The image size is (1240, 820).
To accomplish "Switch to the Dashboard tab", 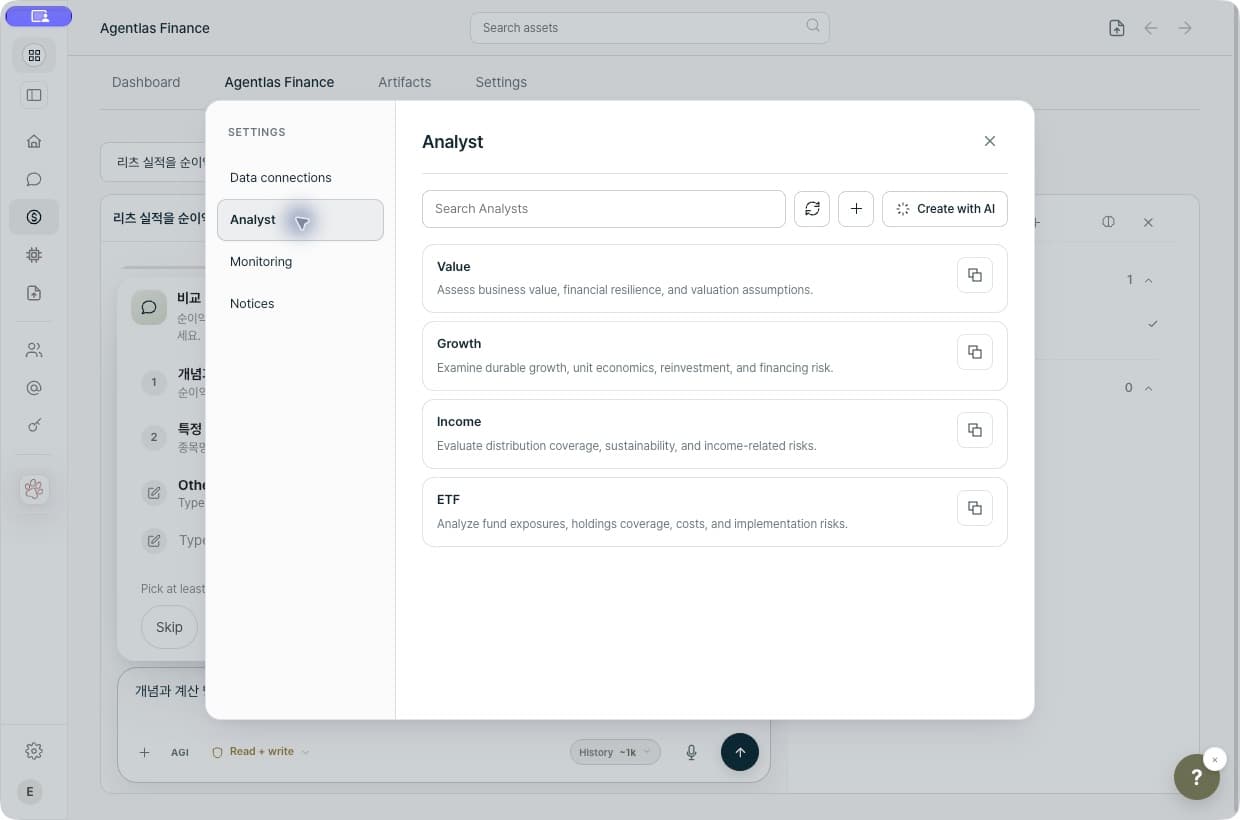I will pos(146,82).
